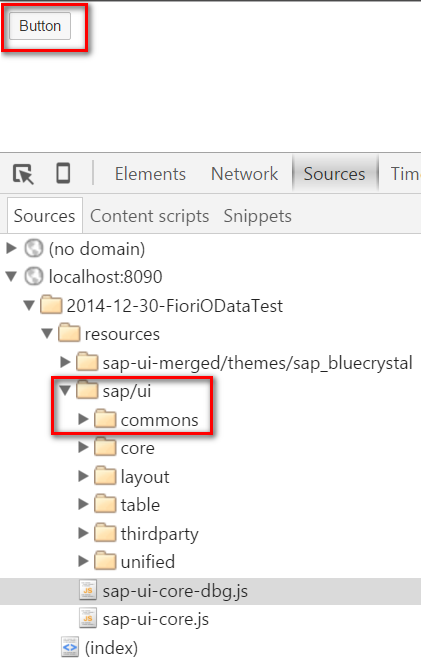421x663 pixels.
Task: Click the localhost:8090 globe icon
Action: (x=34, y=277)
